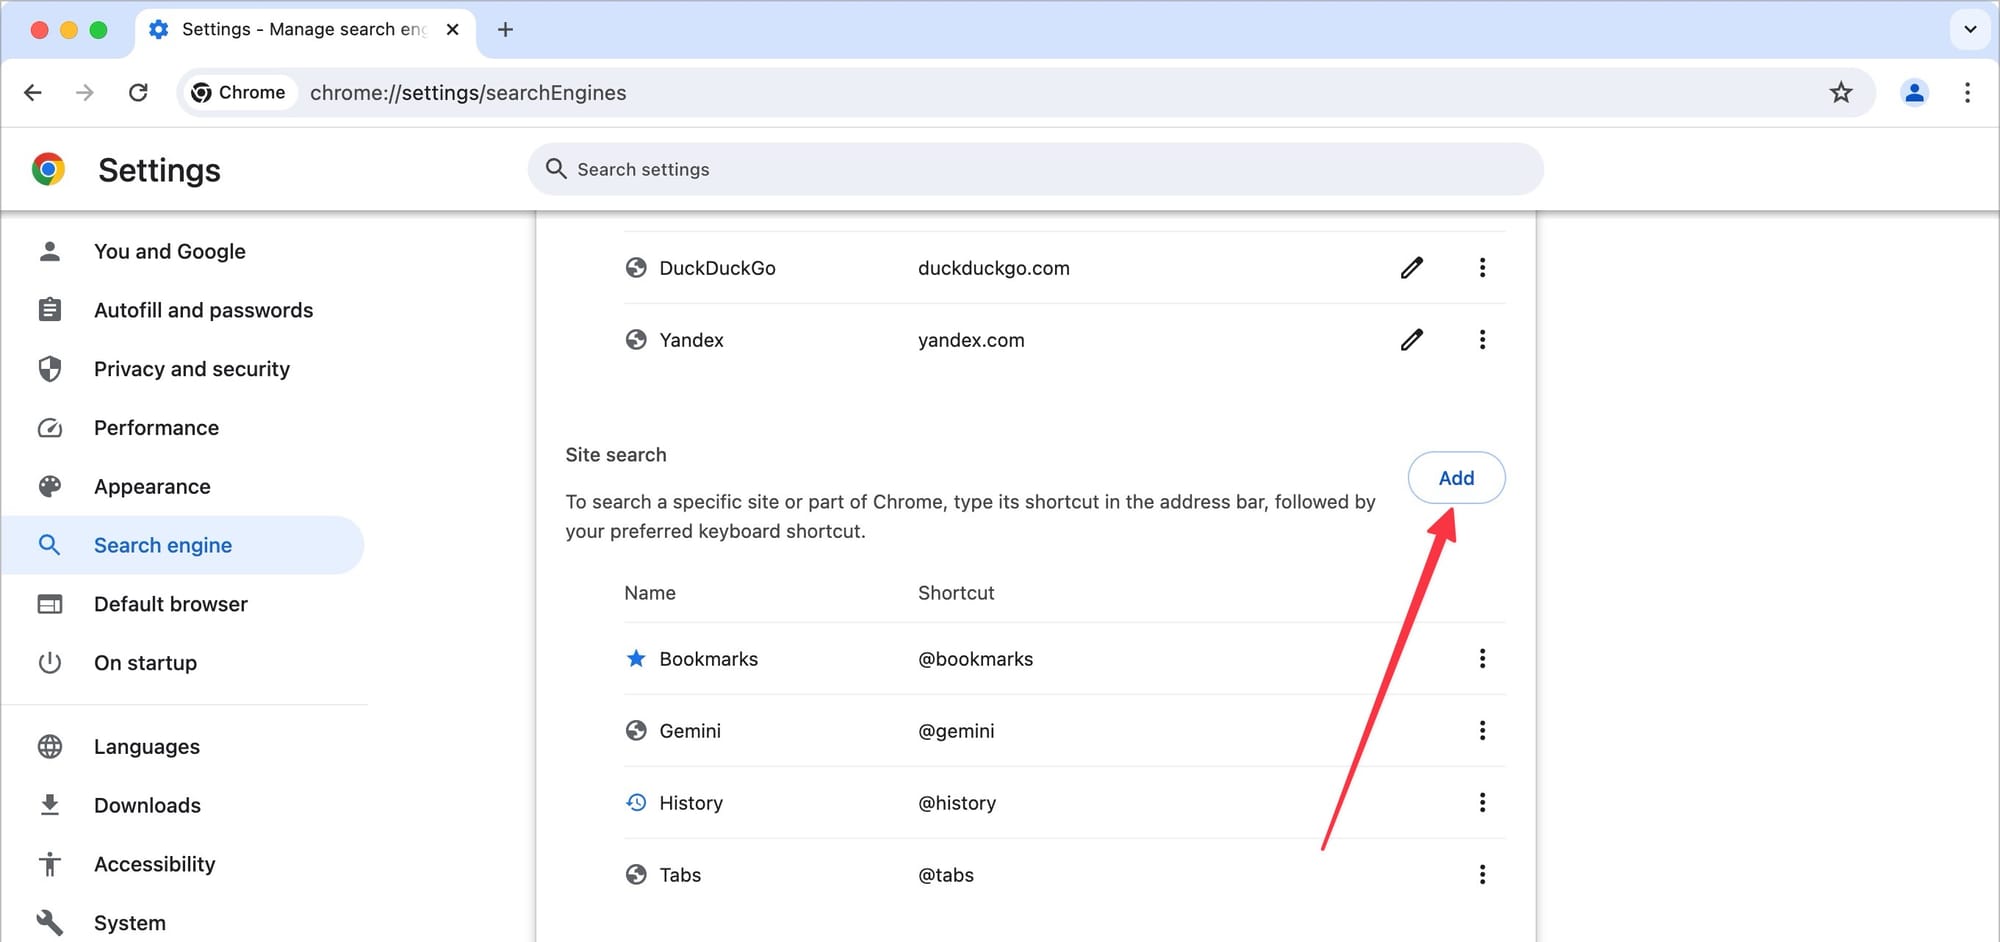Select the @bookmarks shortcut text
The height and width of the screenshot is (942, 2000).
pos(976,659)
